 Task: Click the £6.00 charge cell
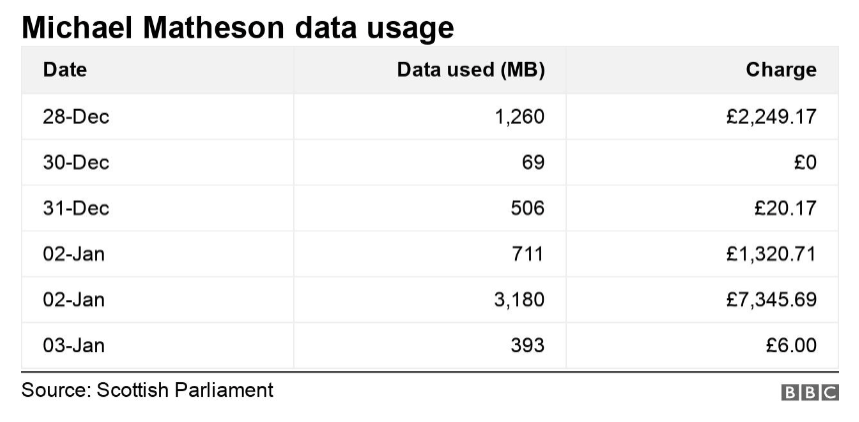pos(790,345)
